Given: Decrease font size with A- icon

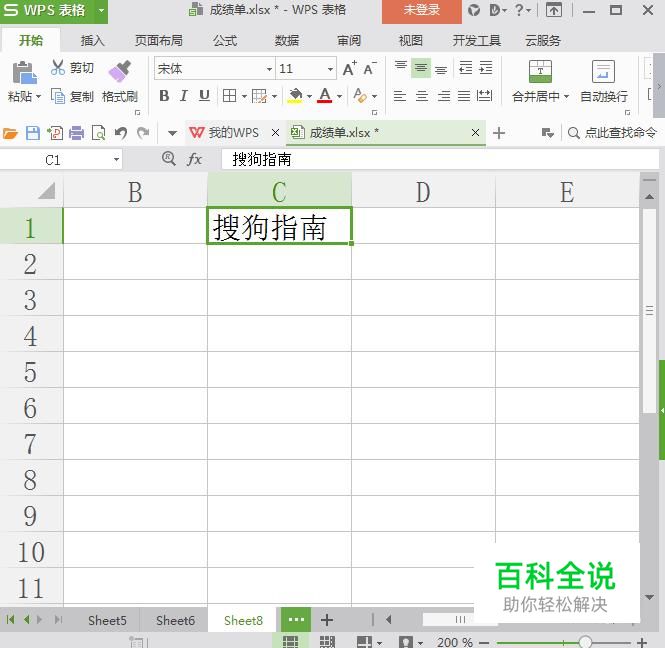Looking at the screenshot, I should [x=370, y=68].
